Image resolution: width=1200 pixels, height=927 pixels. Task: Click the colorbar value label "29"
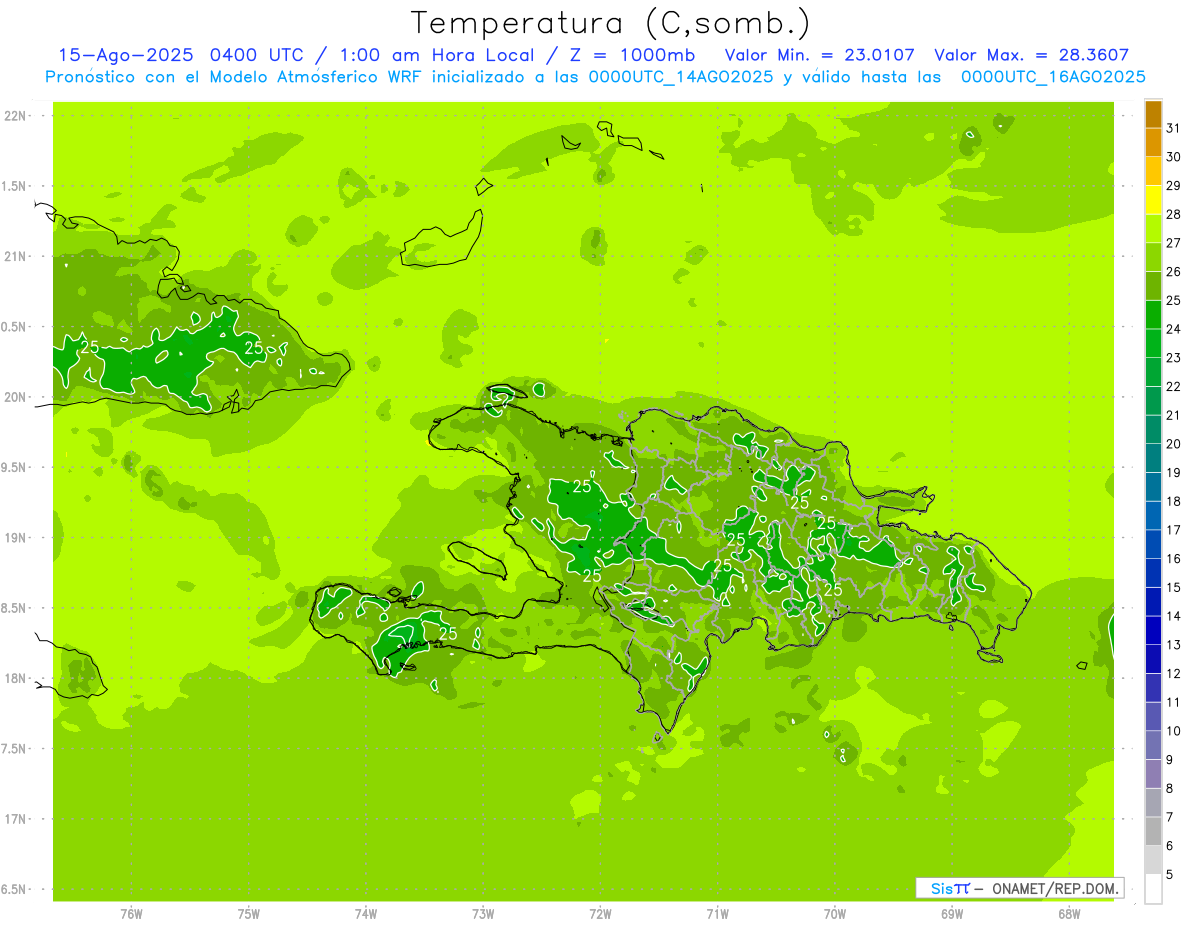1174,185
